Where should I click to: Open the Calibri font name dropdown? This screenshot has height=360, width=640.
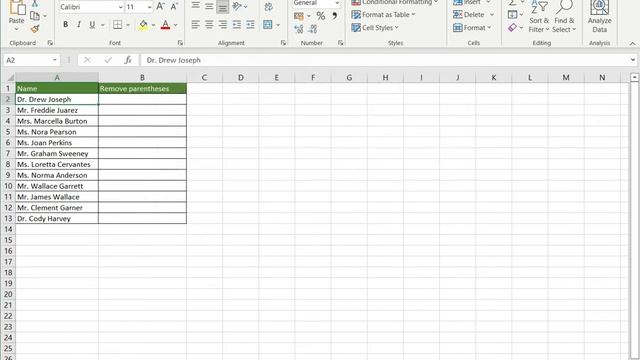click(x=120, y=7)
